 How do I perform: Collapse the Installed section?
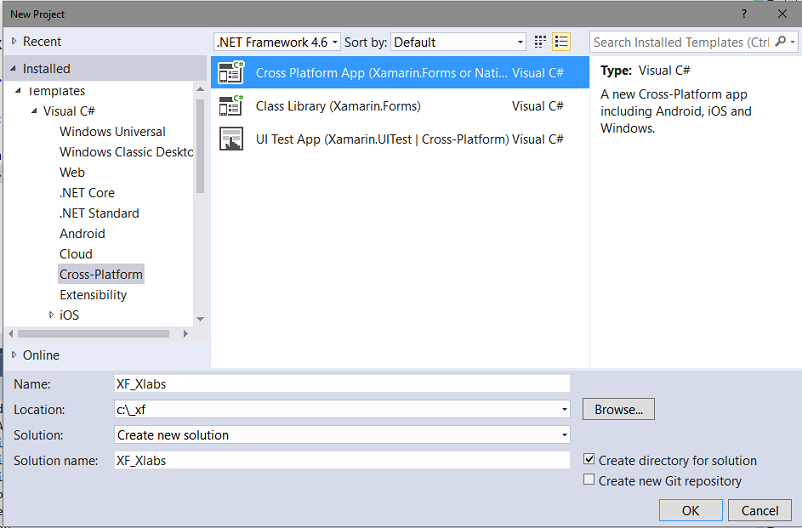(13, 69)
